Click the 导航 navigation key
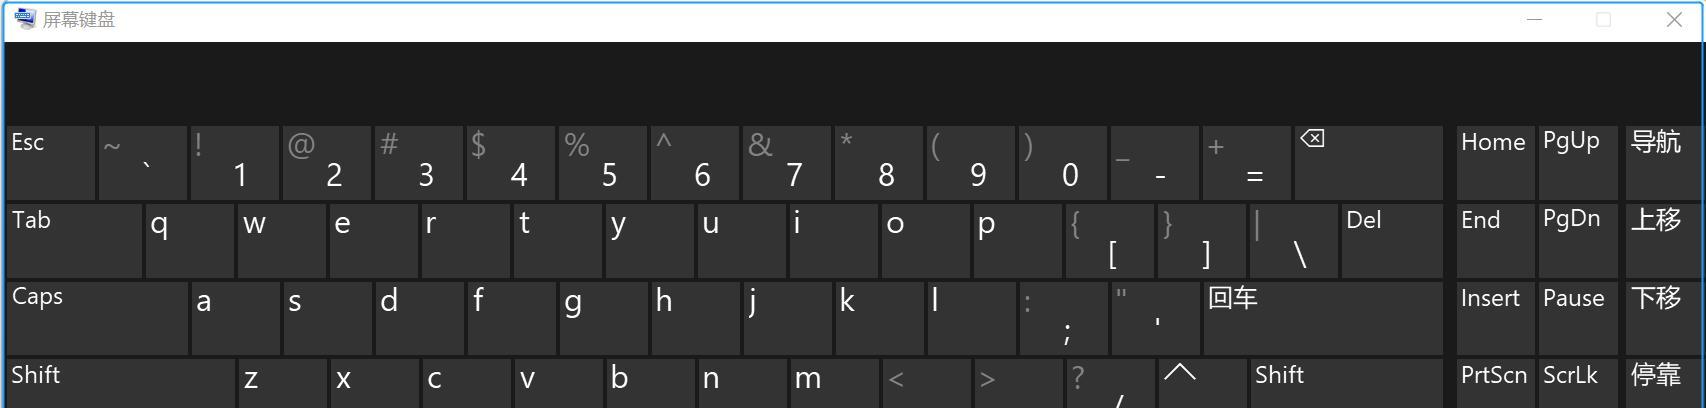This screenshot has width=1706, height=408. 1661,162
